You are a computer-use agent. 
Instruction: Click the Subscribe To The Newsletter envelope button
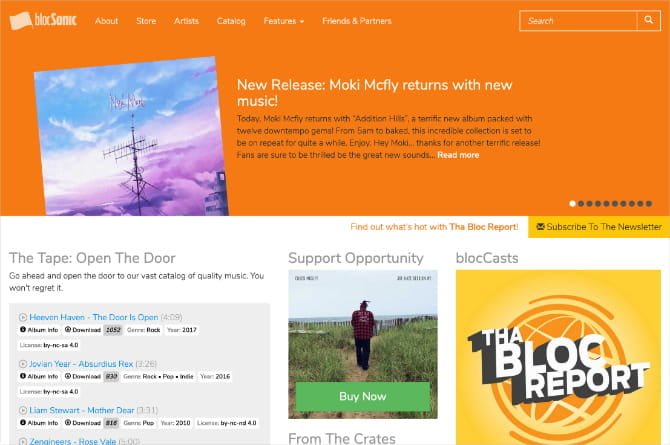pyautogui.click(x=599, y=227)
